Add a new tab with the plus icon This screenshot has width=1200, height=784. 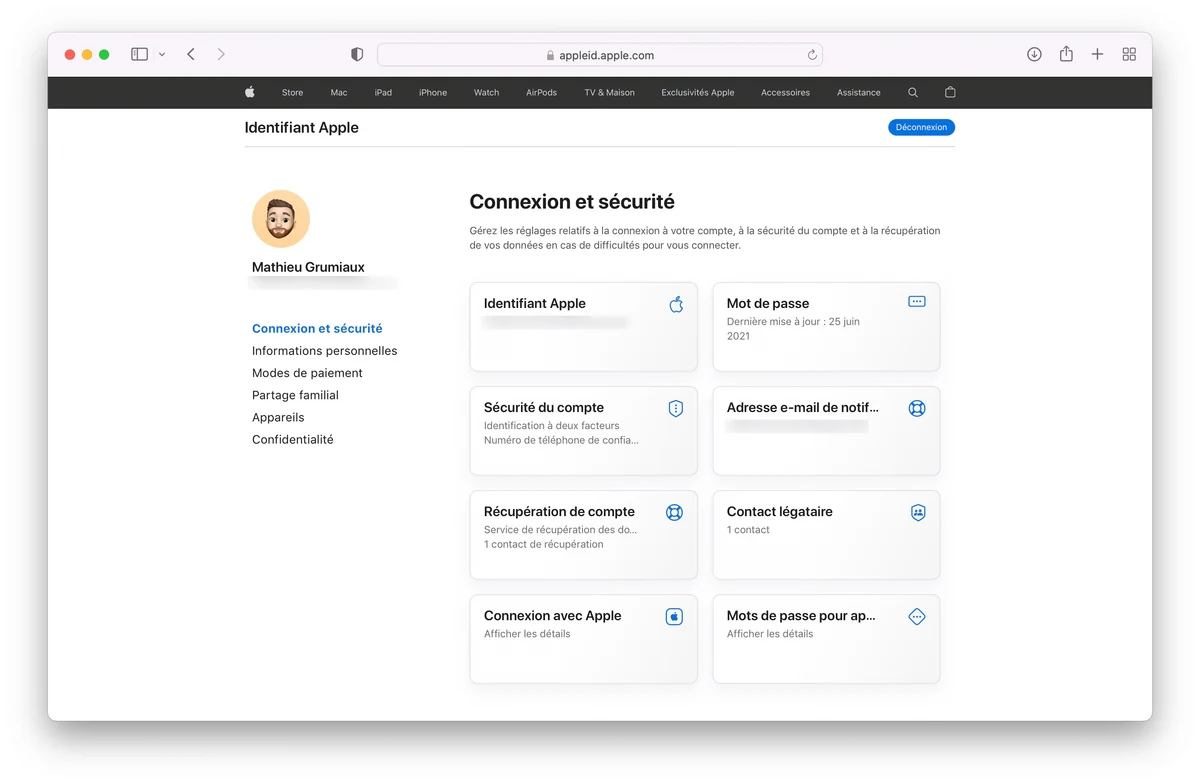[1097, 54]
